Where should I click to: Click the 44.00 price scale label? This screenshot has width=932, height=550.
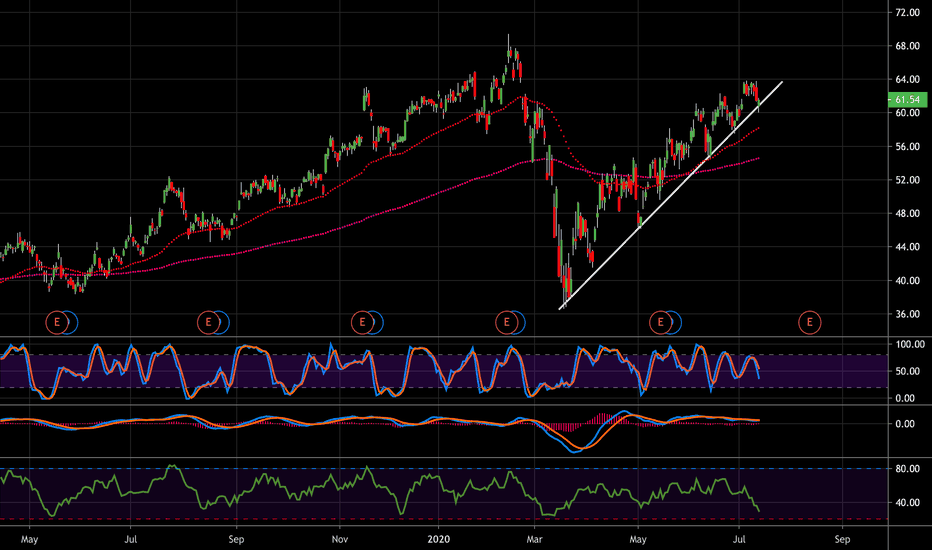coord(907,247)
